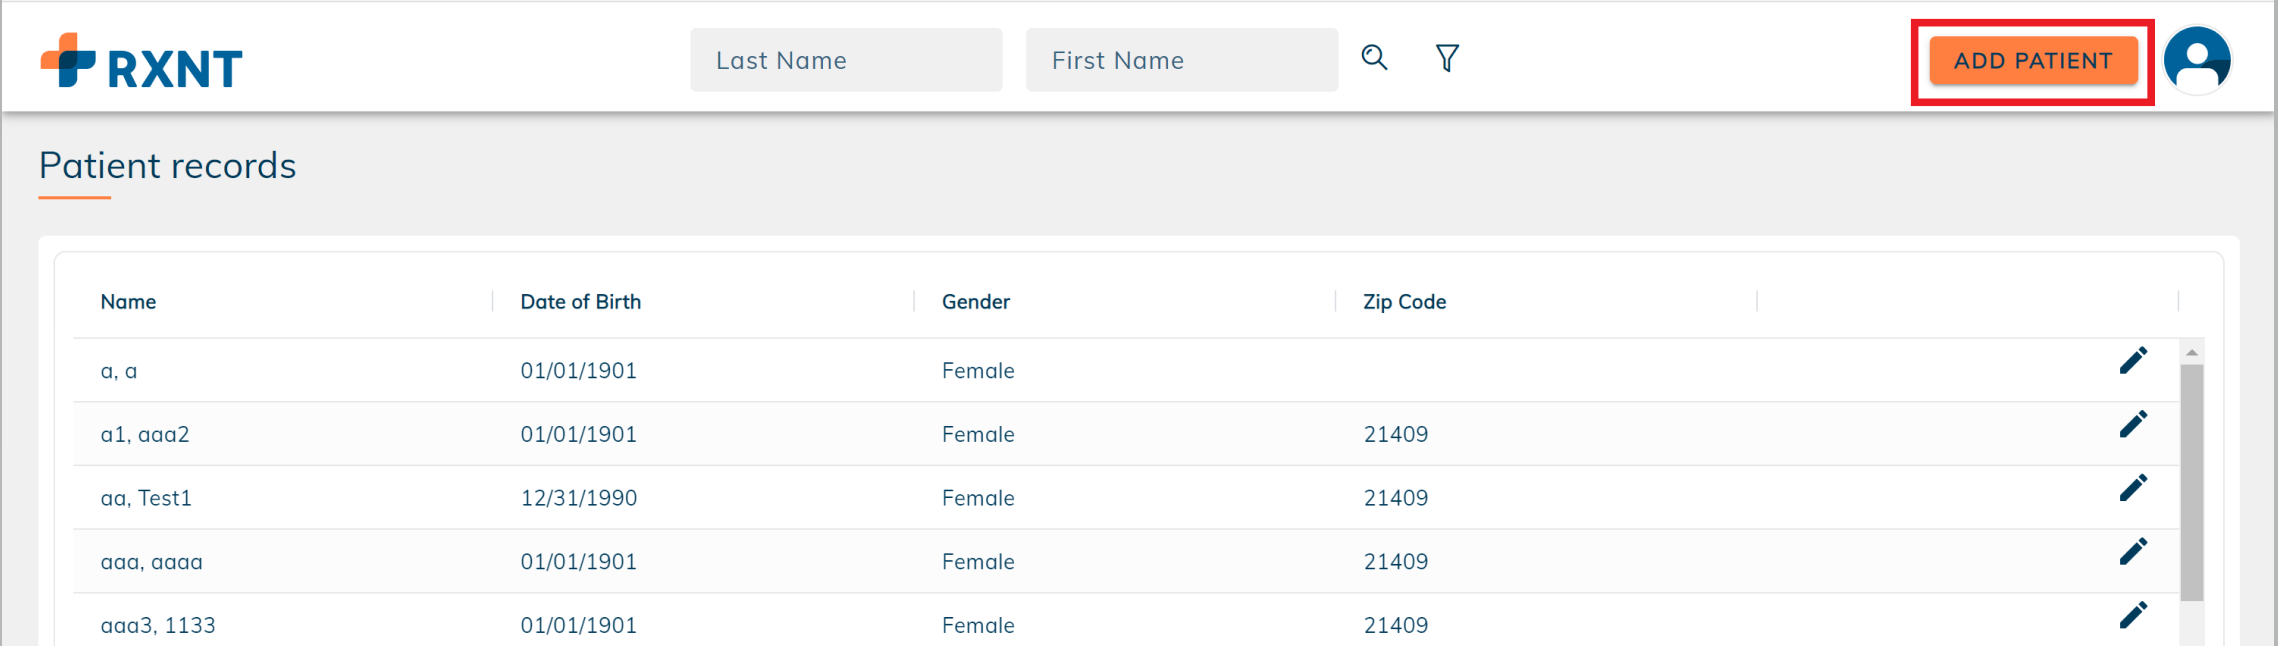Edit patient aa, Test1 record

(2133, 488)
